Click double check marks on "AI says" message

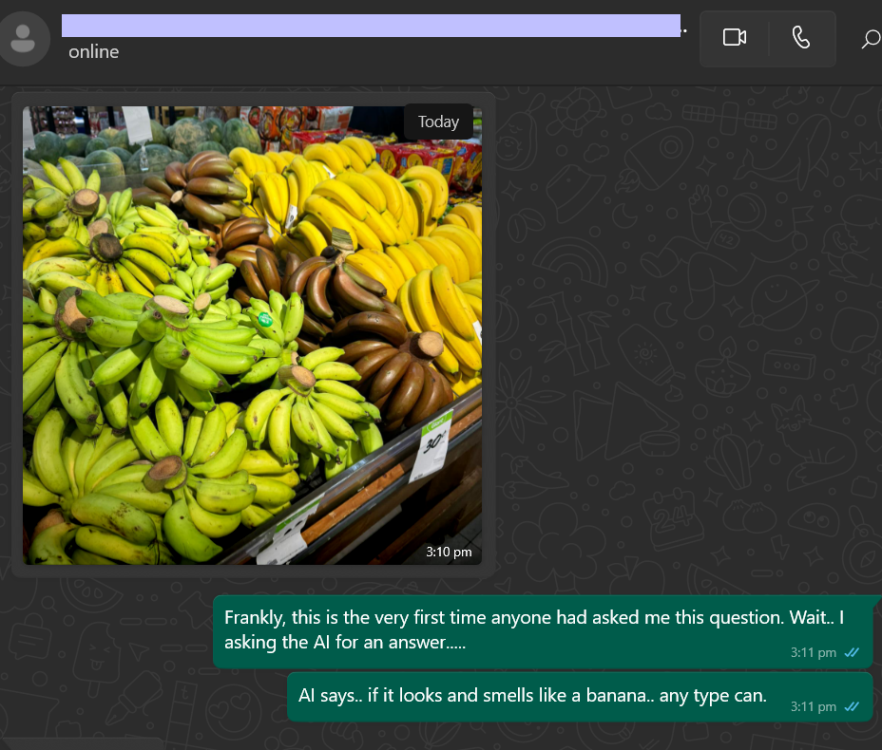[x=852, y=707]
